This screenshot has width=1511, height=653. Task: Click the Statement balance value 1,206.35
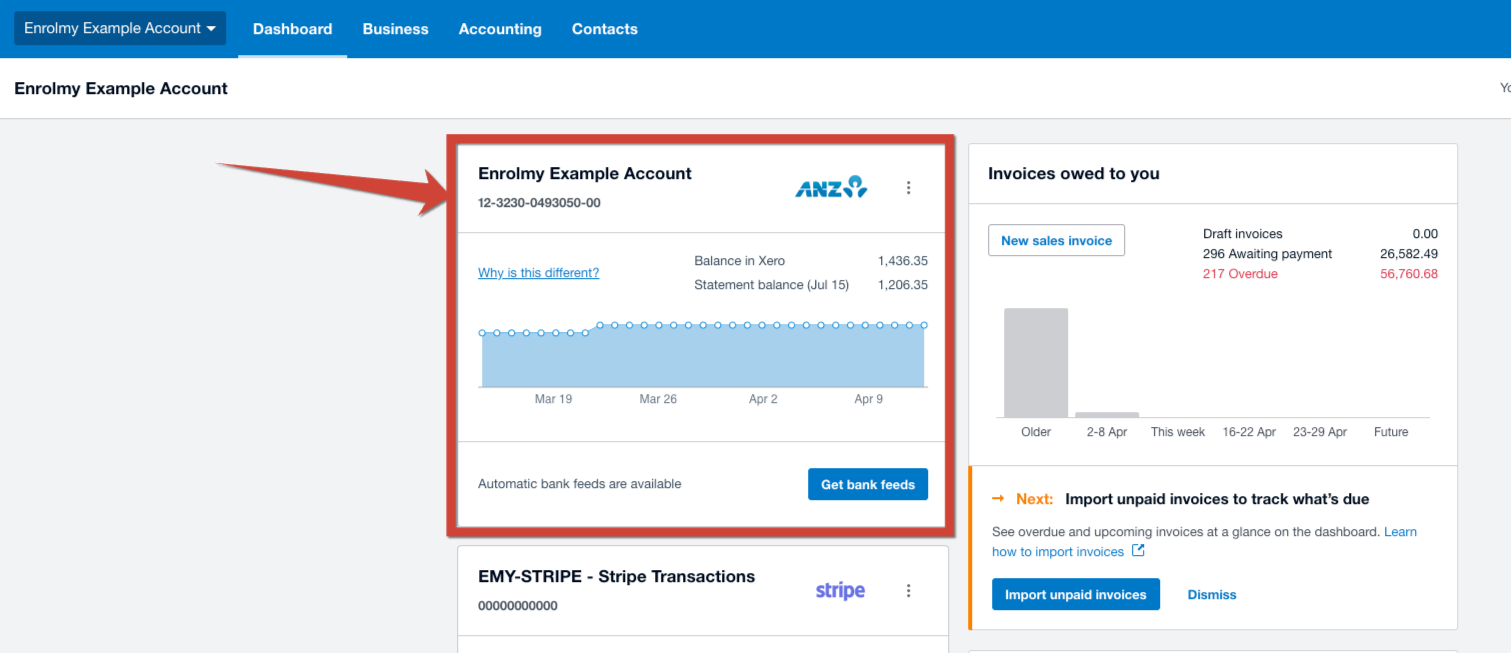click(x=902, y=284)
